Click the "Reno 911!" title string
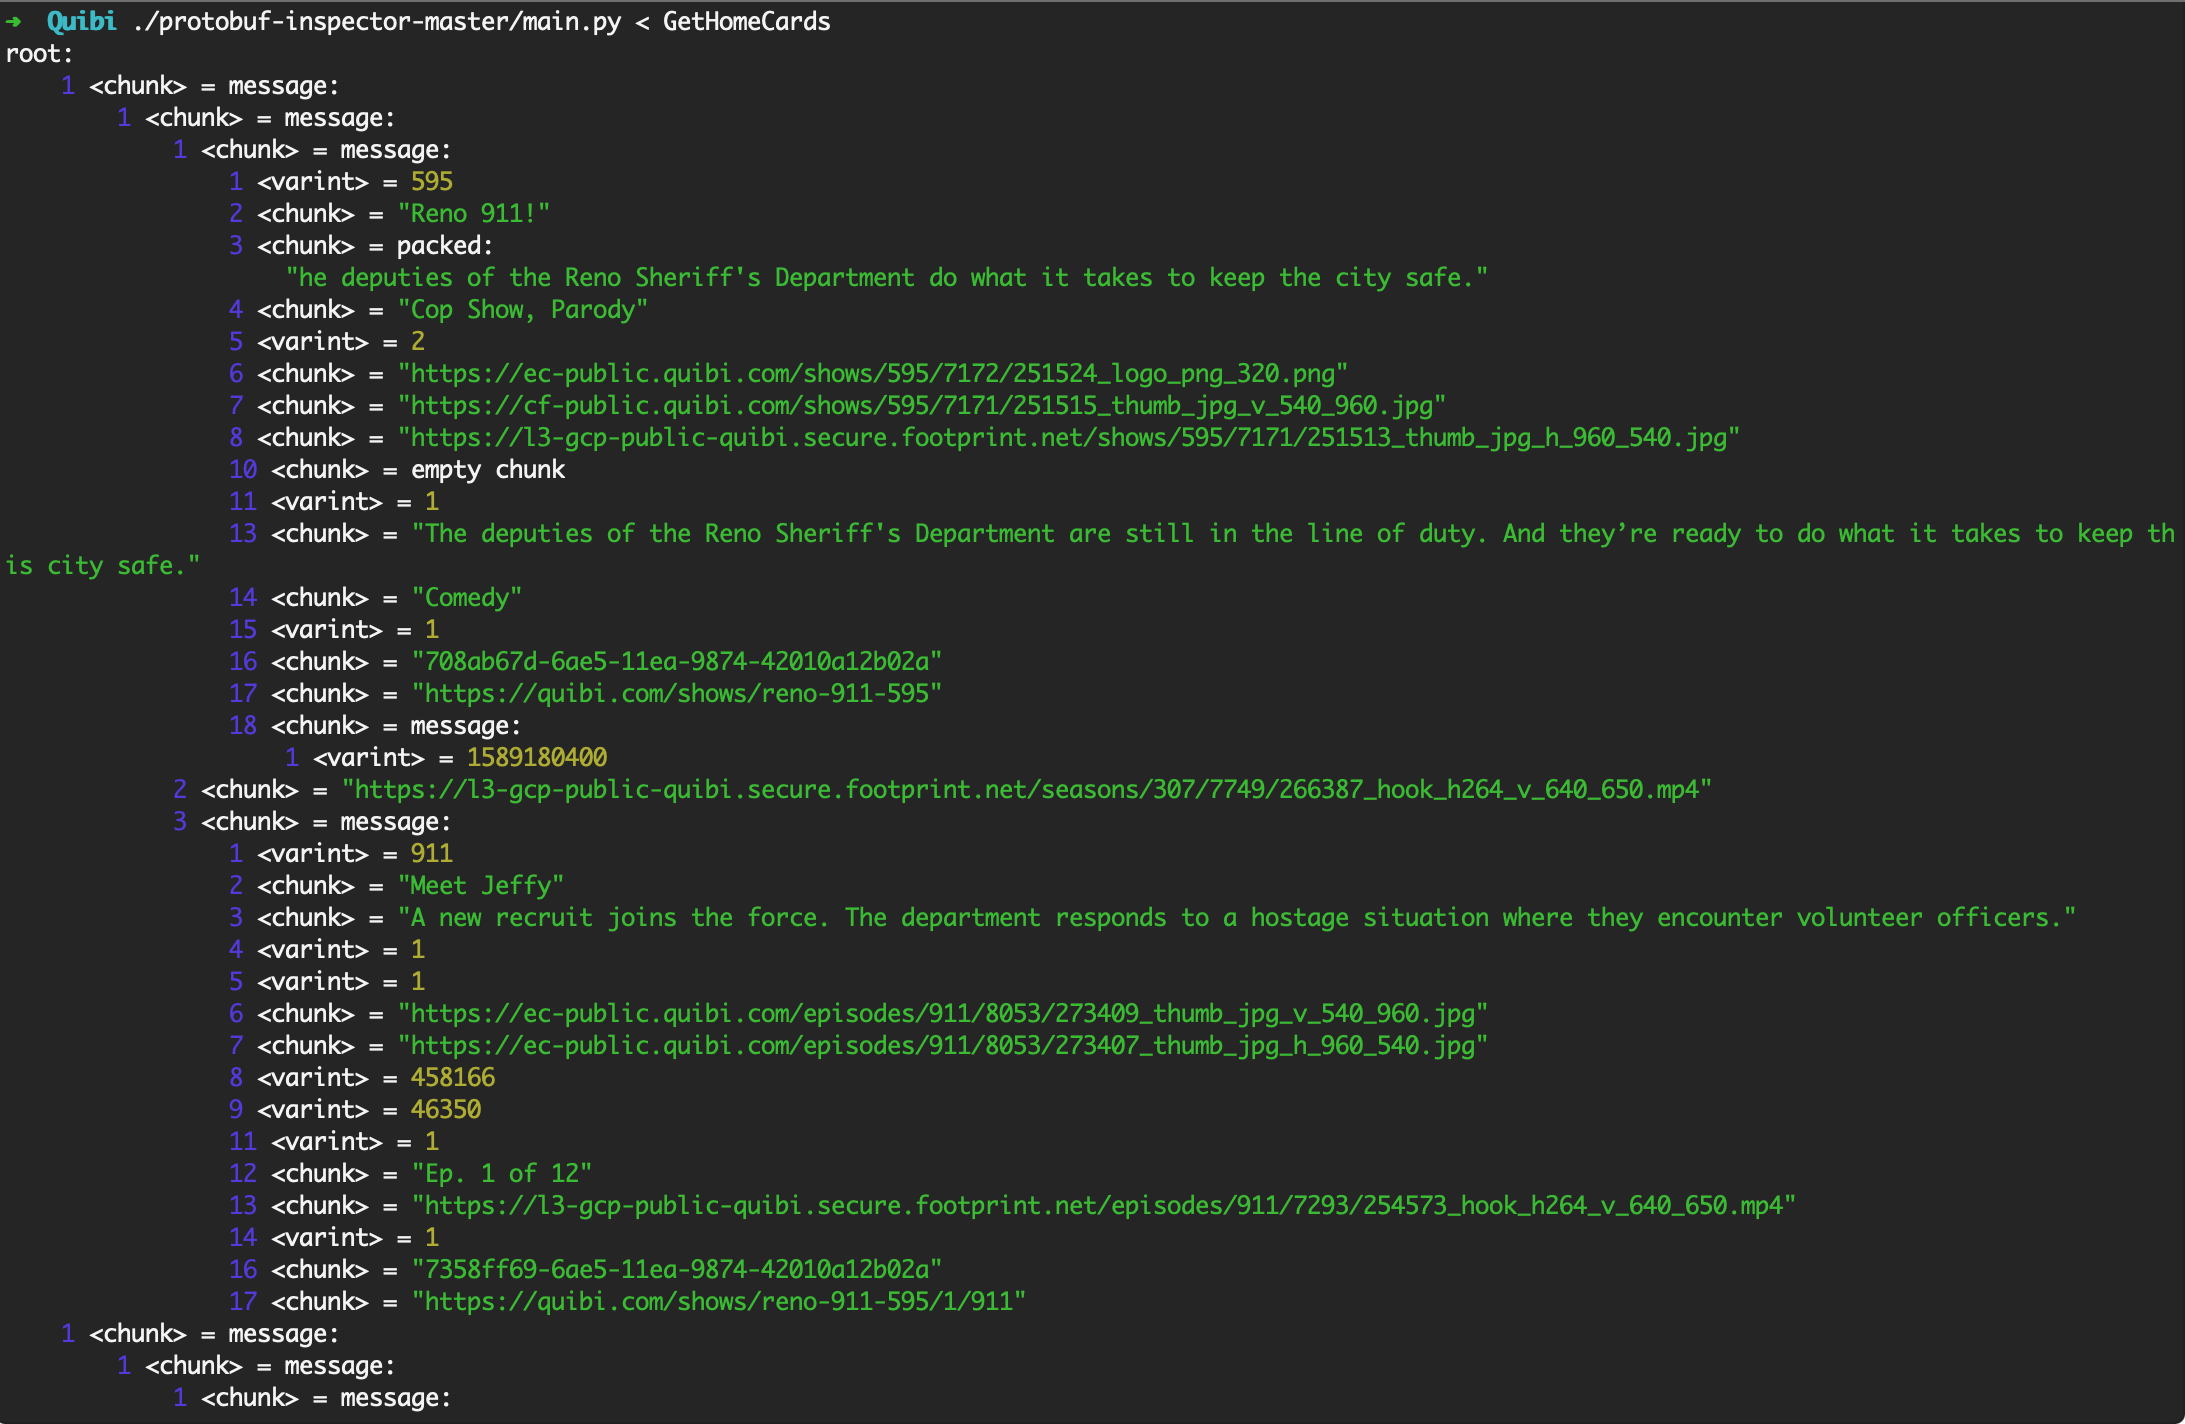 click(474, 214)
